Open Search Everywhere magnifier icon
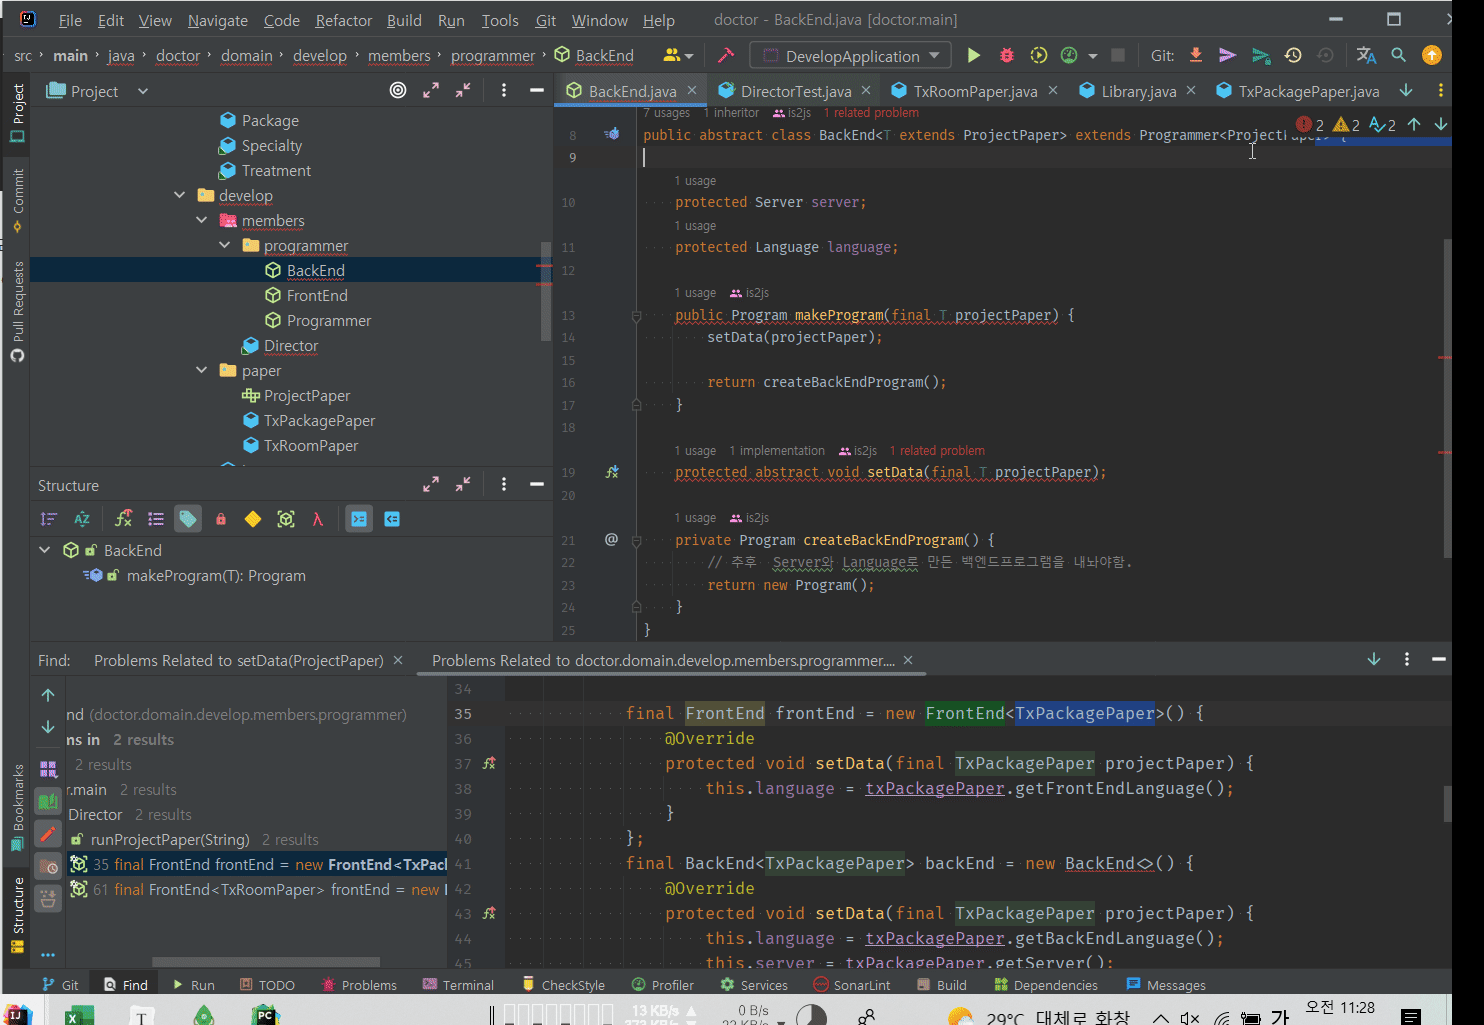Screen dimensions: 1484x1025 tap(1399, 56)
